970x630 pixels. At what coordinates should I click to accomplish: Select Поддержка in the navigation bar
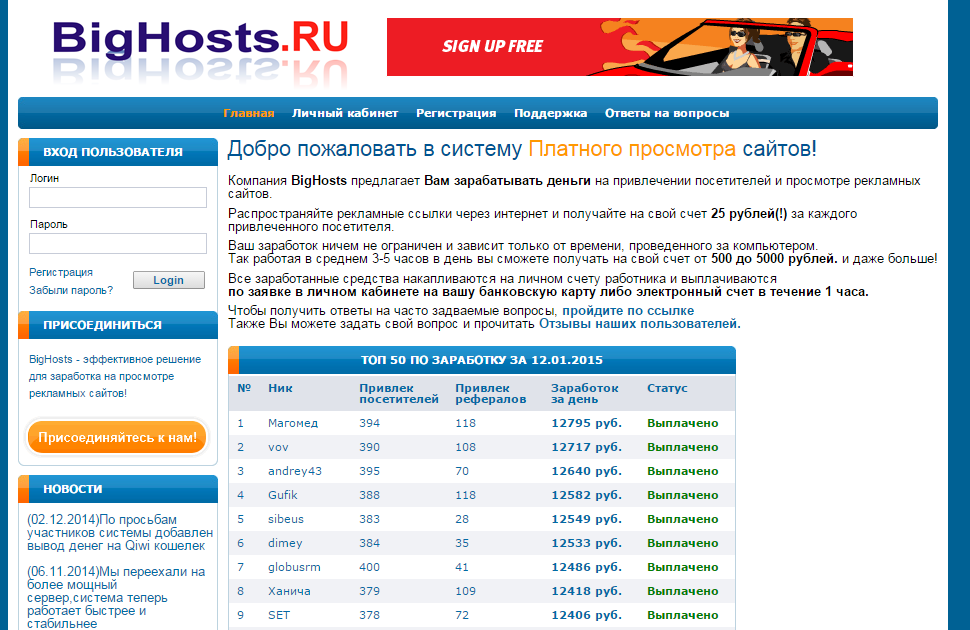point(550,113)
